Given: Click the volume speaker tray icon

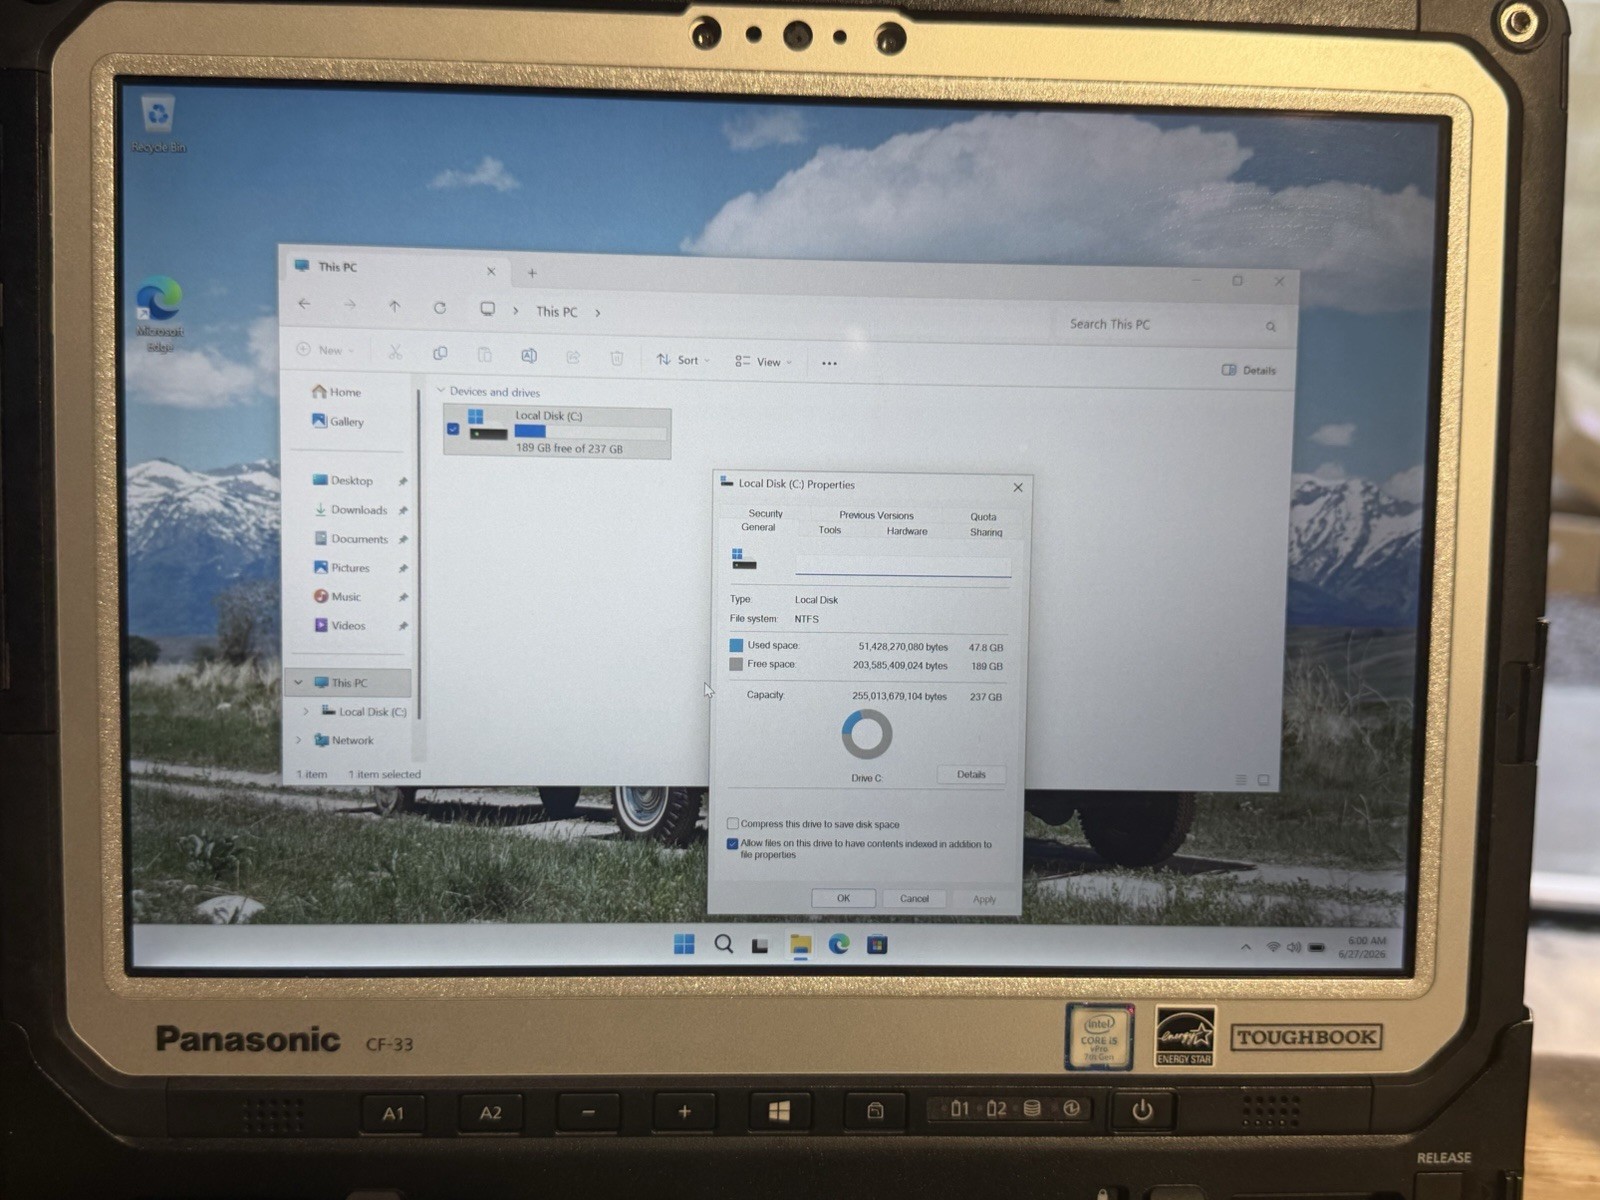Looking at the screenshot, I should click(x=1294, y=946).
